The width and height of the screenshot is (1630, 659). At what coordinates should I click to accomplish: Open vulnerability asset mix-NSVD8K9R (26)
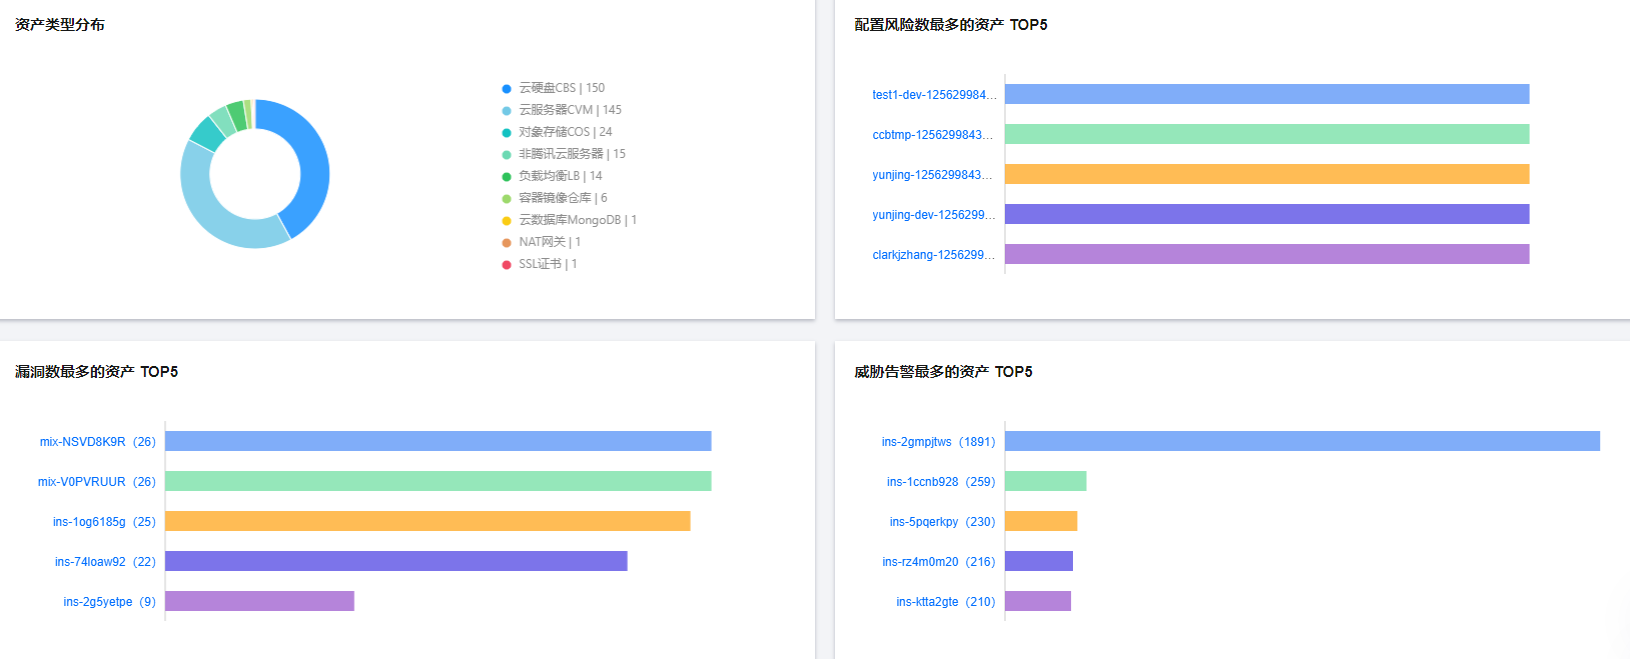98,442
